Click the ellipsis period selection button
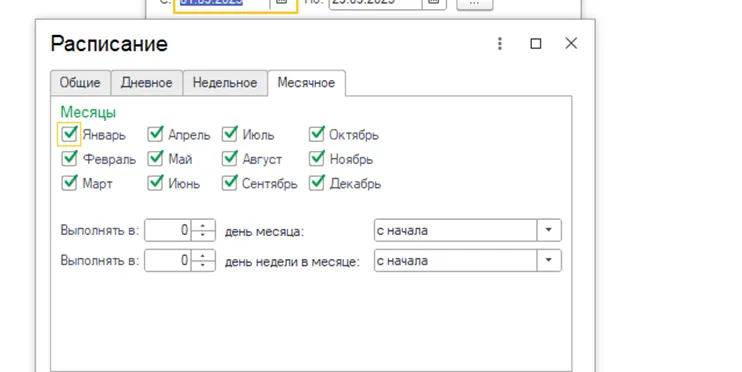 tap(475, 3)
